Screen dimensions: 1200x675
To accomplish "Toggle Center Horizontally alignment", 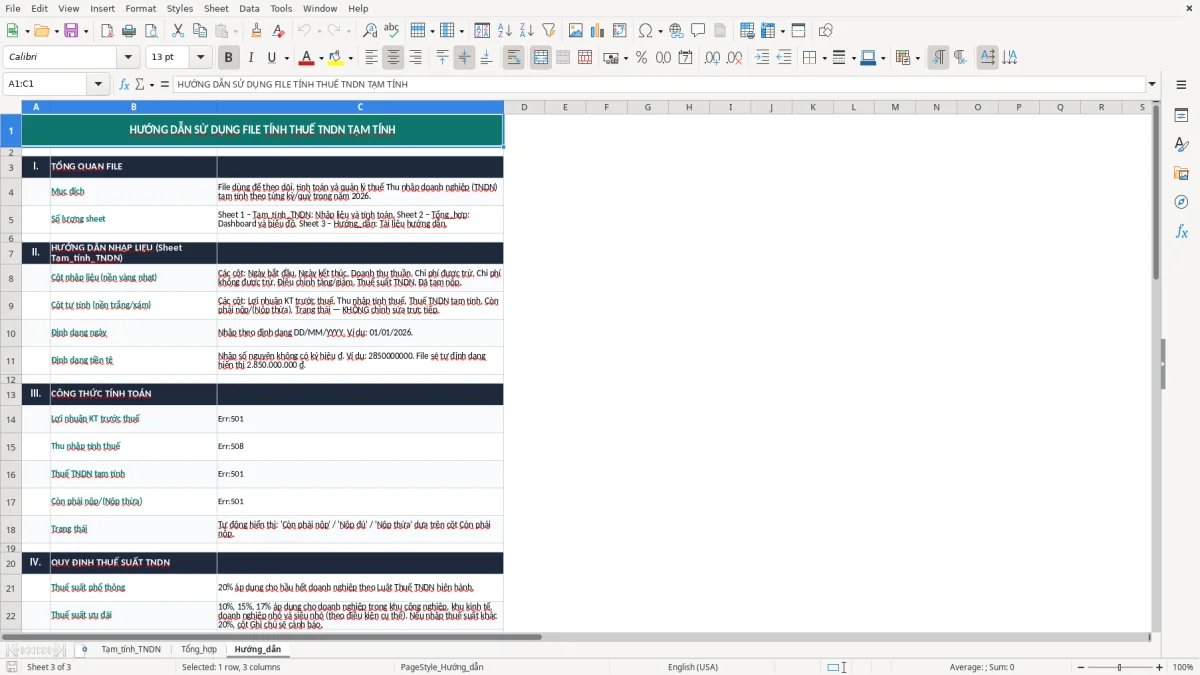I will click(393, 58).
